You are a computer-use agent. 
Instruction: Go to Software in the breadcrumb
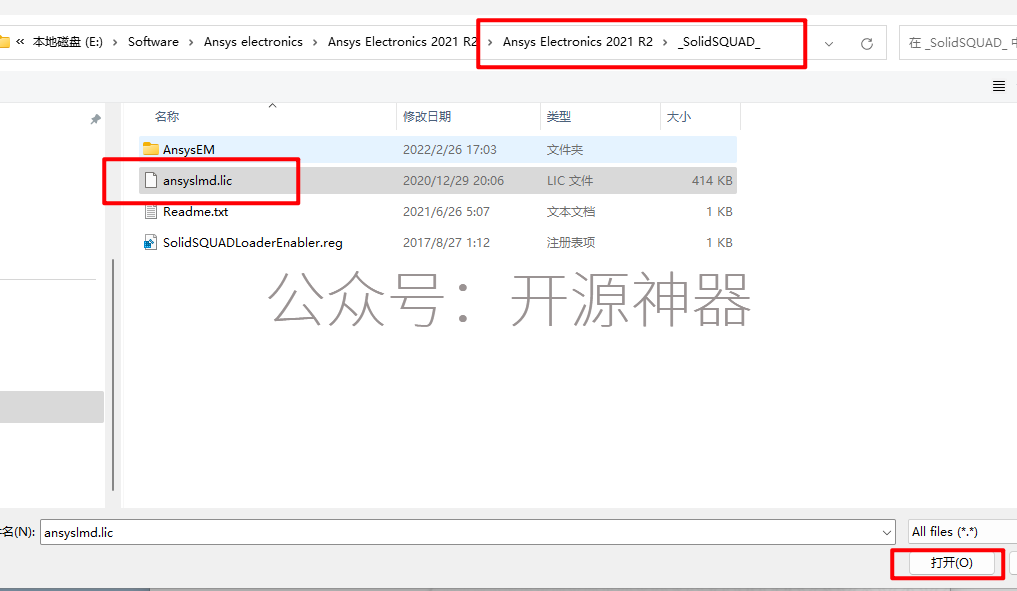153,42
